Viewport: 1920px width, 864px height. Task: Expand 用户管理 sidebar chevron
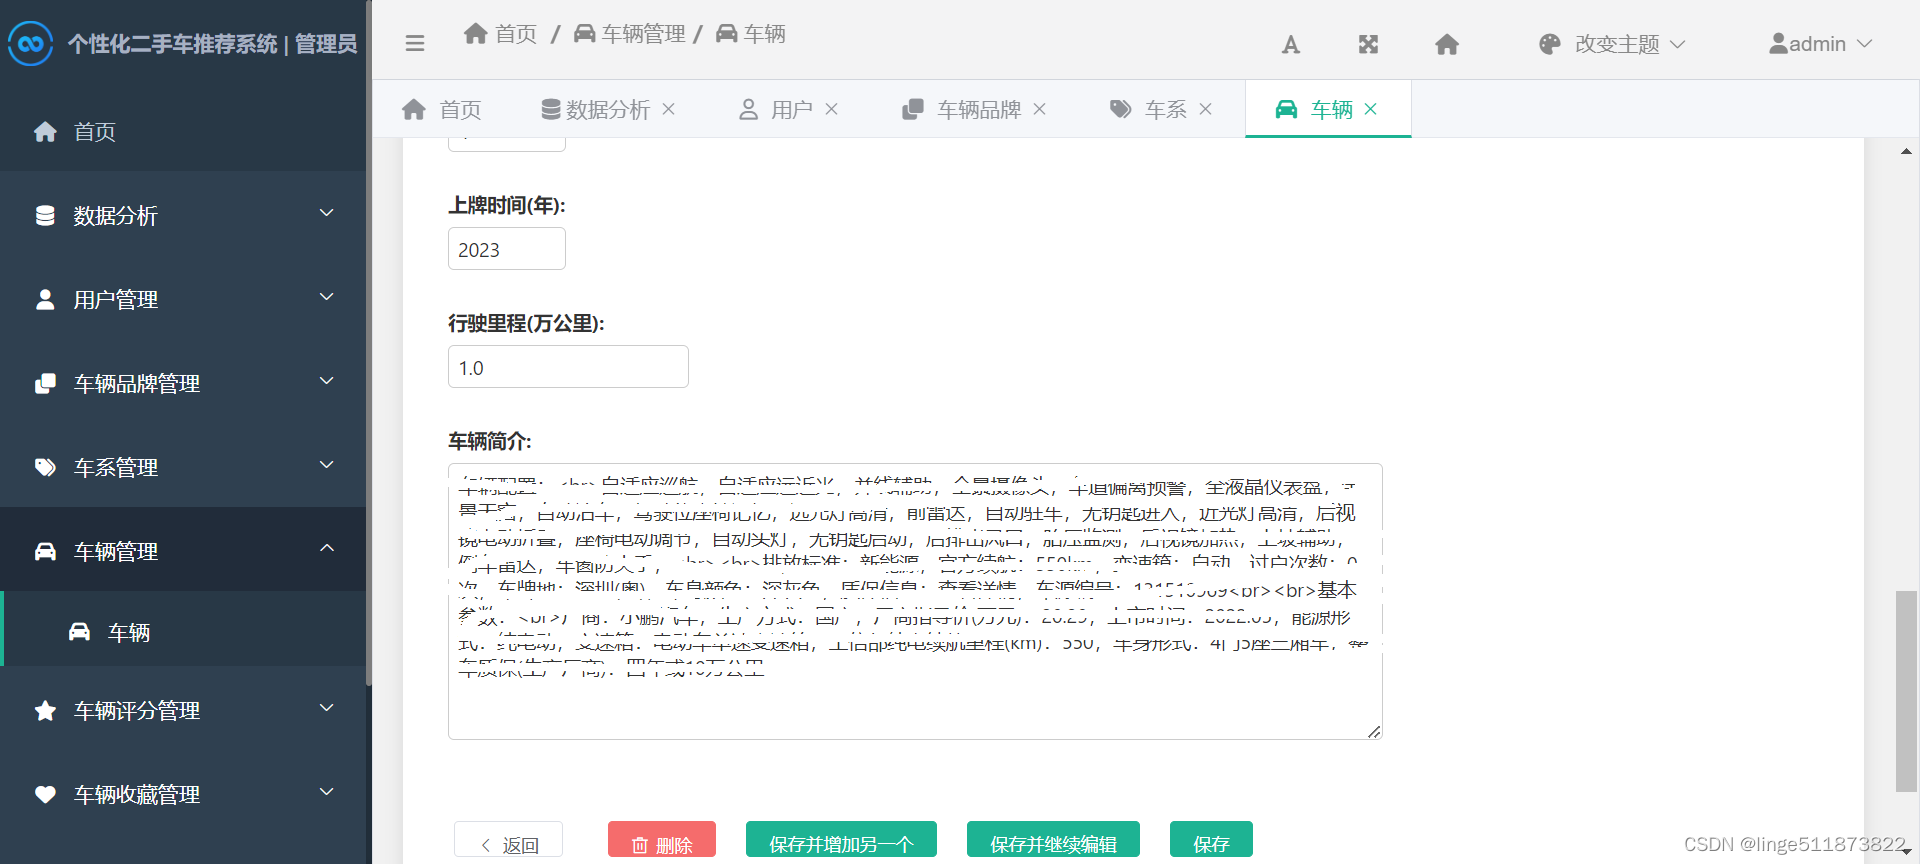[326, 297]
